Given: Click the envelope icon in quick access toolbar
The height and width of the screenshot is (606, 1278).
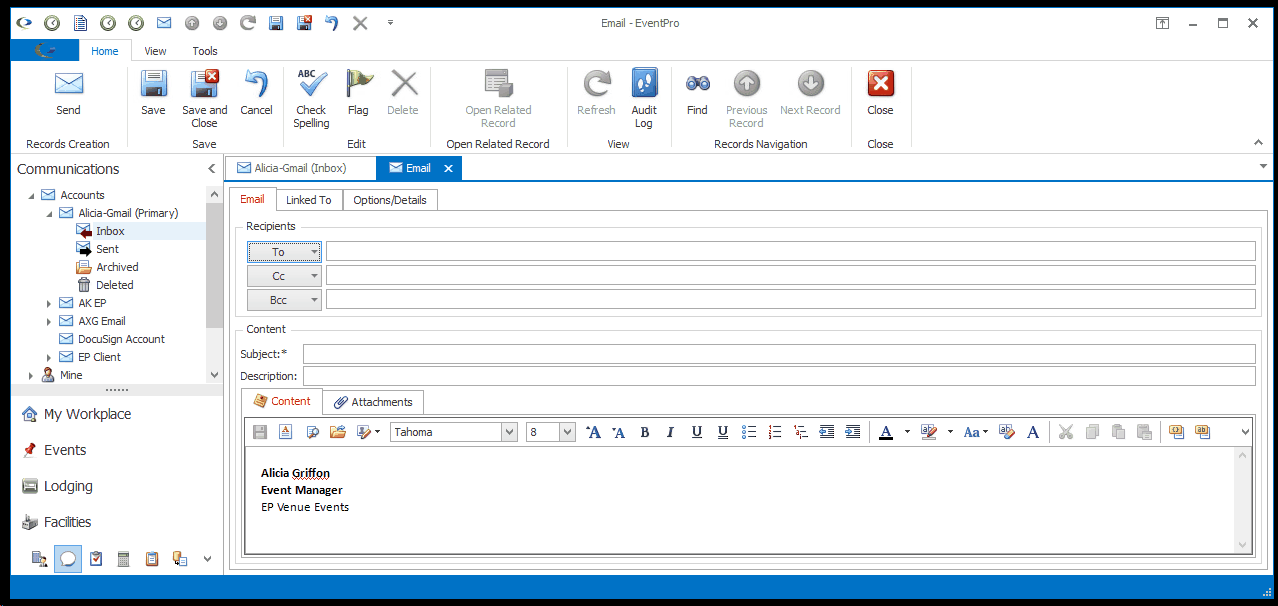Looking at the screenshot, I should 164,23.
